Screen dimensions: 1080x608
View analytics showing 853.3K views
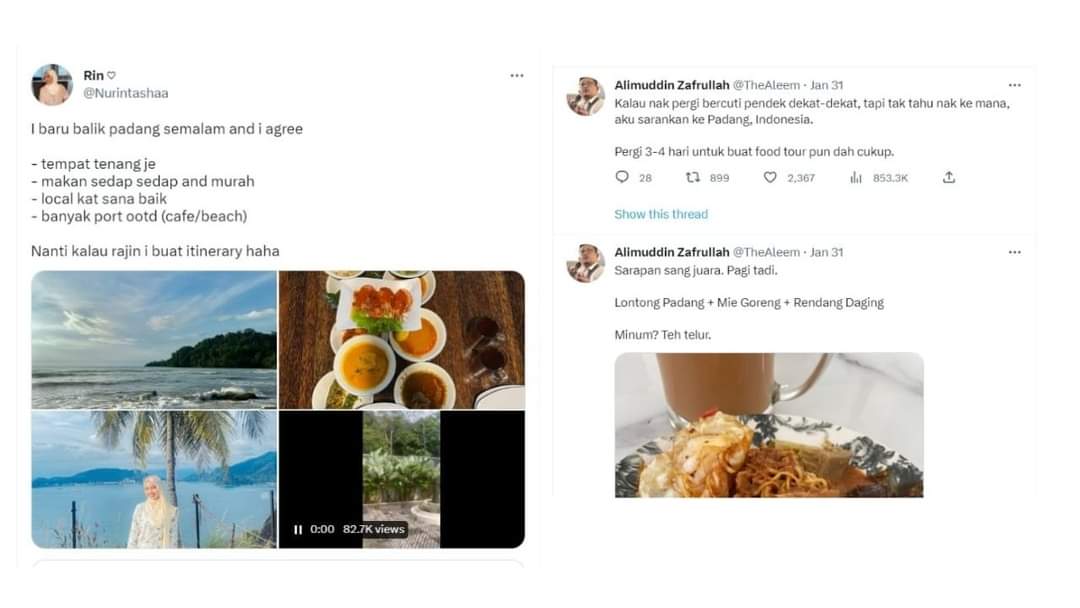(x=856, y=177)
